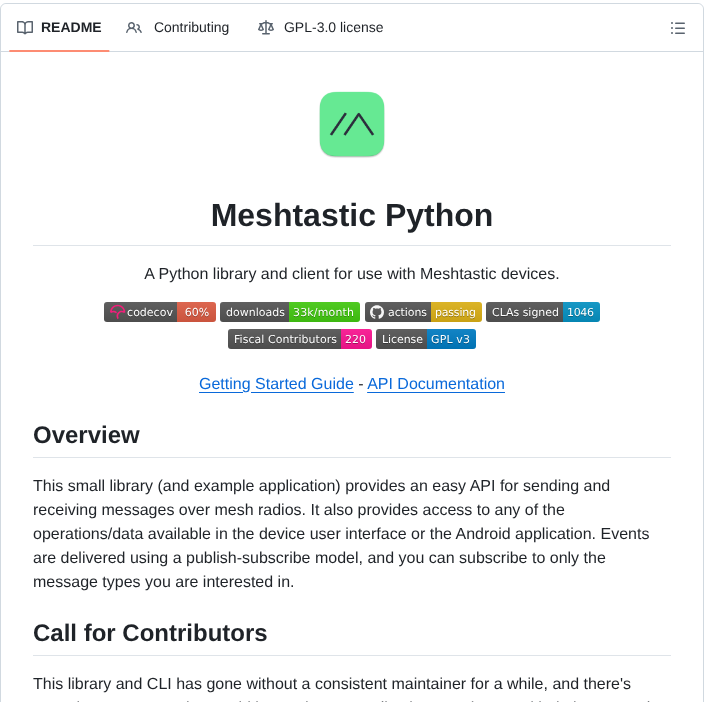Screen dimensions: 704x702
Task: Click the codecov umbrella icon
Action: point(117,312)
